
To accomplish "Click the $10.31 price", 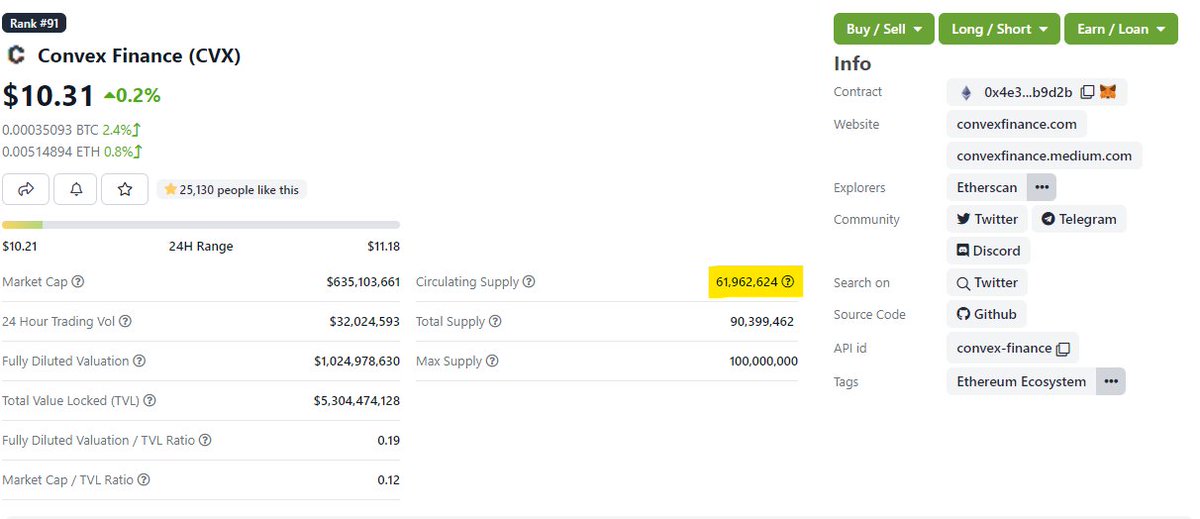I will [x=48, y=96].
